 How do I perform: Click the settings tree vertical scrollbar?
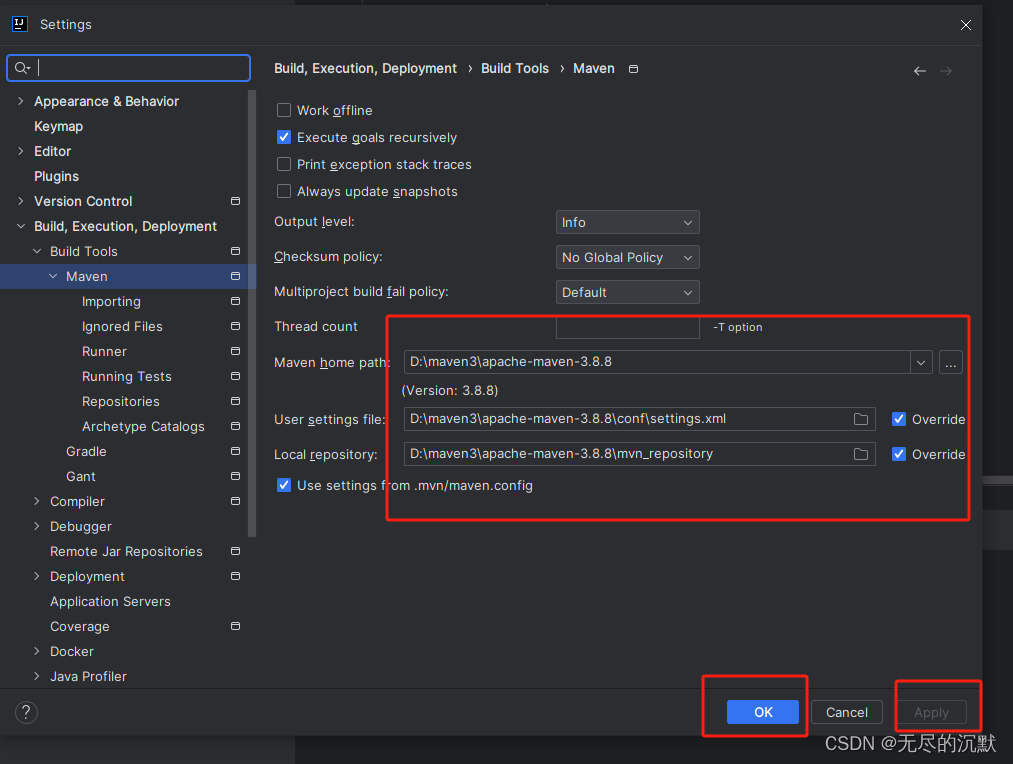click(252, 313)
